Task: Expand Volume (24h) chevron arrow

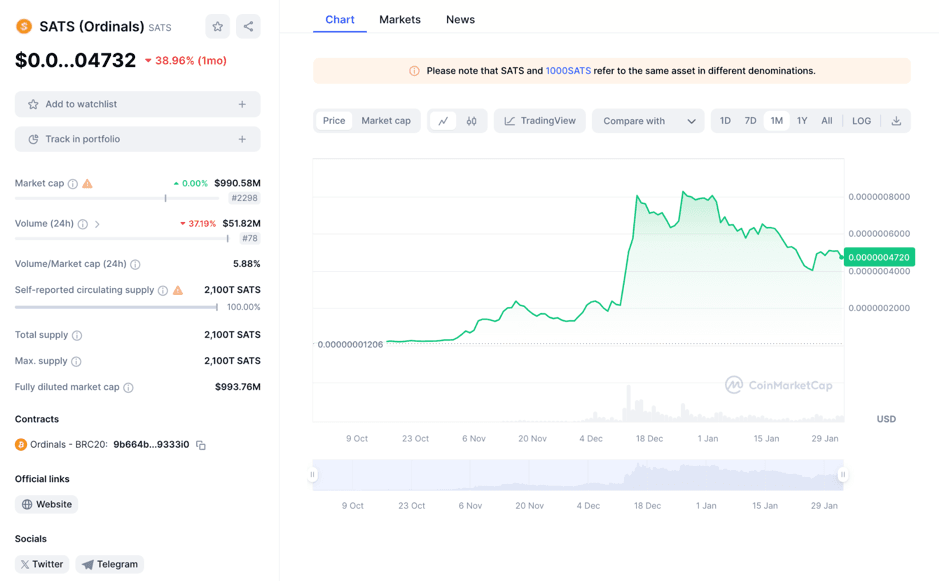Action: click(97, 224)
